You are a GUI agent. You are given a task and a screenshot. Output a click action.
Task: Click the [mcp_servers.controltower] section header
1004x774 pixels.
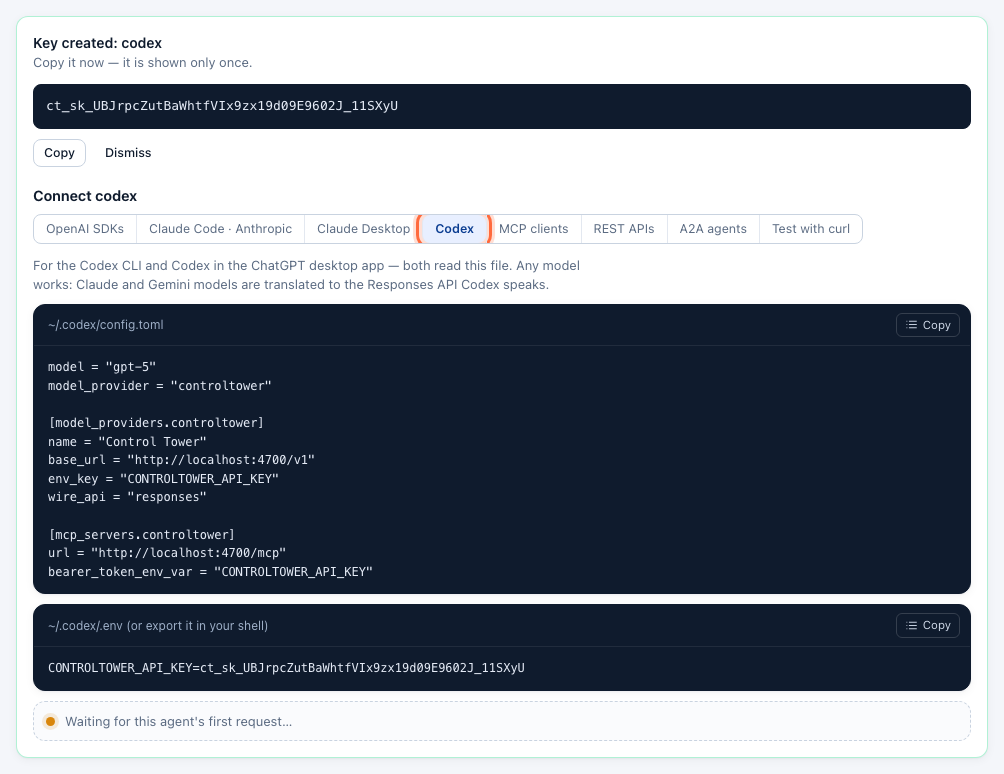(x=142, y=535)
